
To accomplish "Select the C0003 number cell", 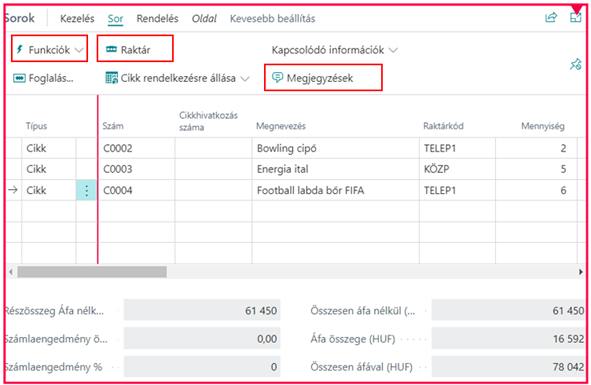I will (136, 169).
